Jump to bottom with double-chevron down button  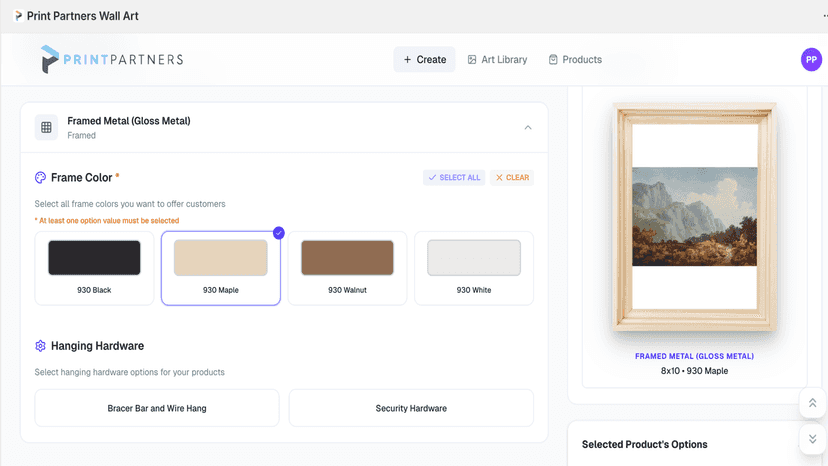(x=812, y=439)
